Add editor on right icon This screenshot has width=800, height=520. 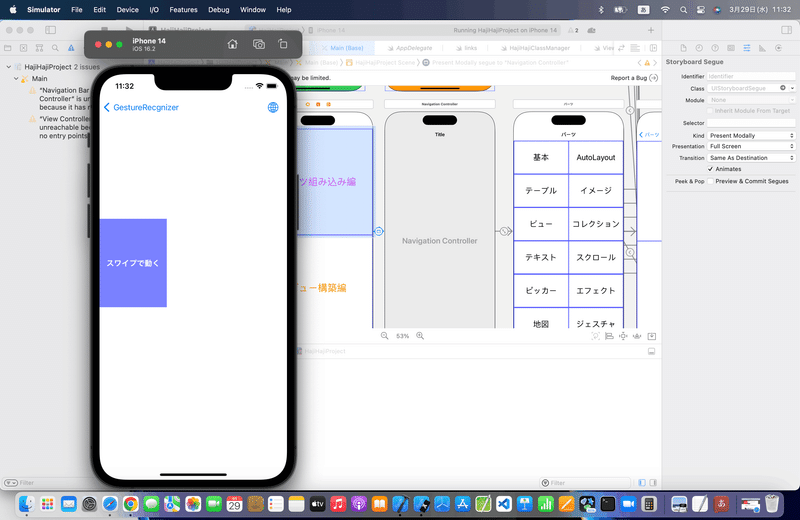pyautogui.click(x=653, y=48)
